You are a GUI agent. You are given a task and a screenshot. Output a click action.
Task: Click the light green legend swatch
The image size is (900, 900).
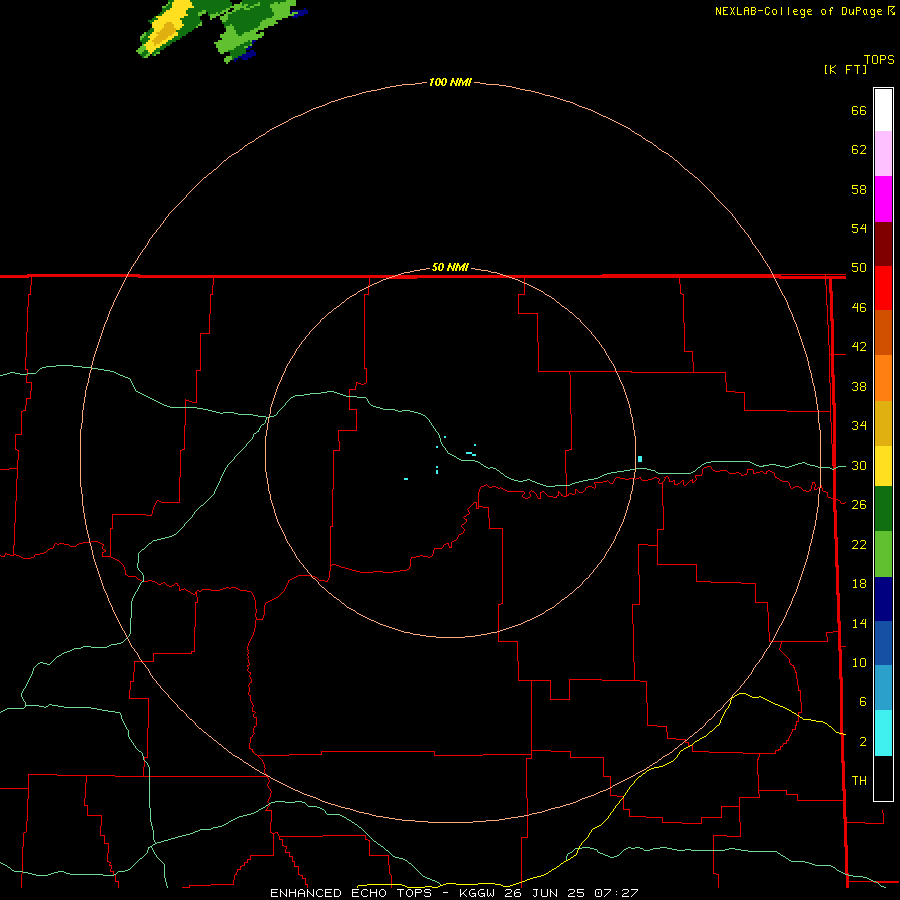(883, 554)
